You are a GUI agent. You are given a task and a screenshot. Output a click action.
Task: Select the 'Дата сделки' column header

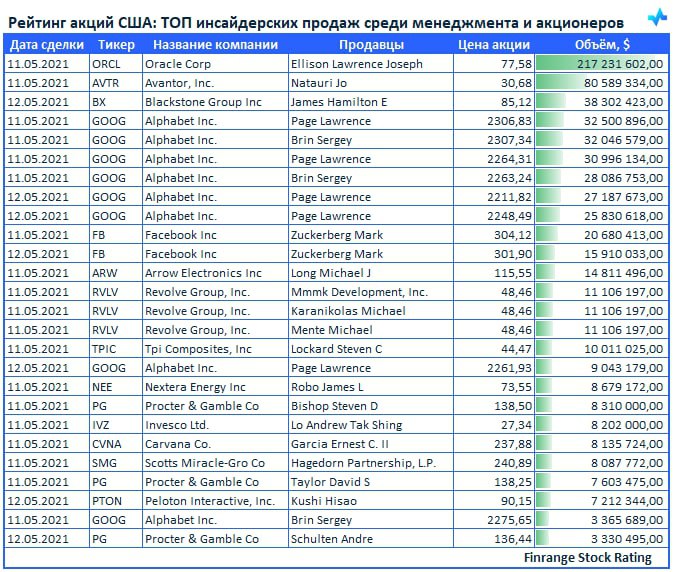47,45
